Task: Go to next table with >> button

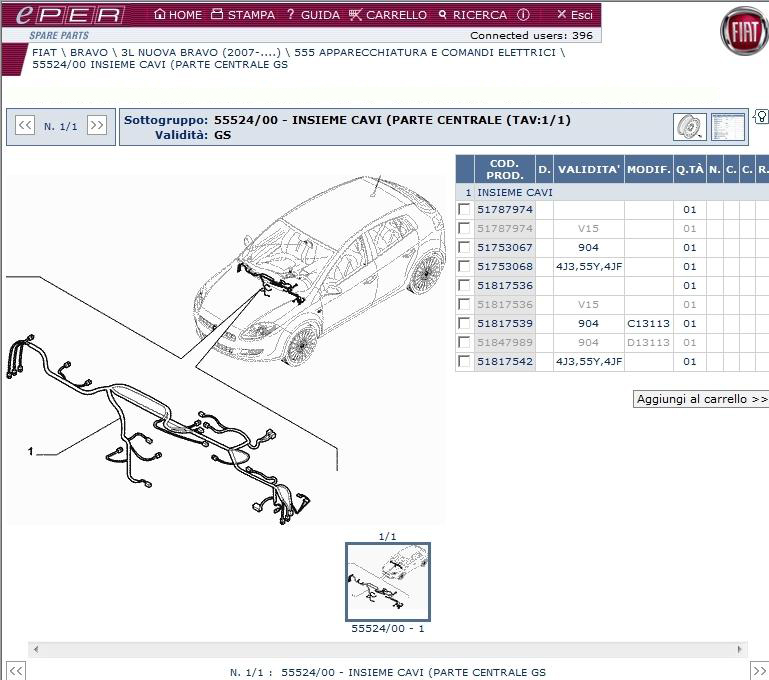Action: pyautogui.click(x=96, y=126)
